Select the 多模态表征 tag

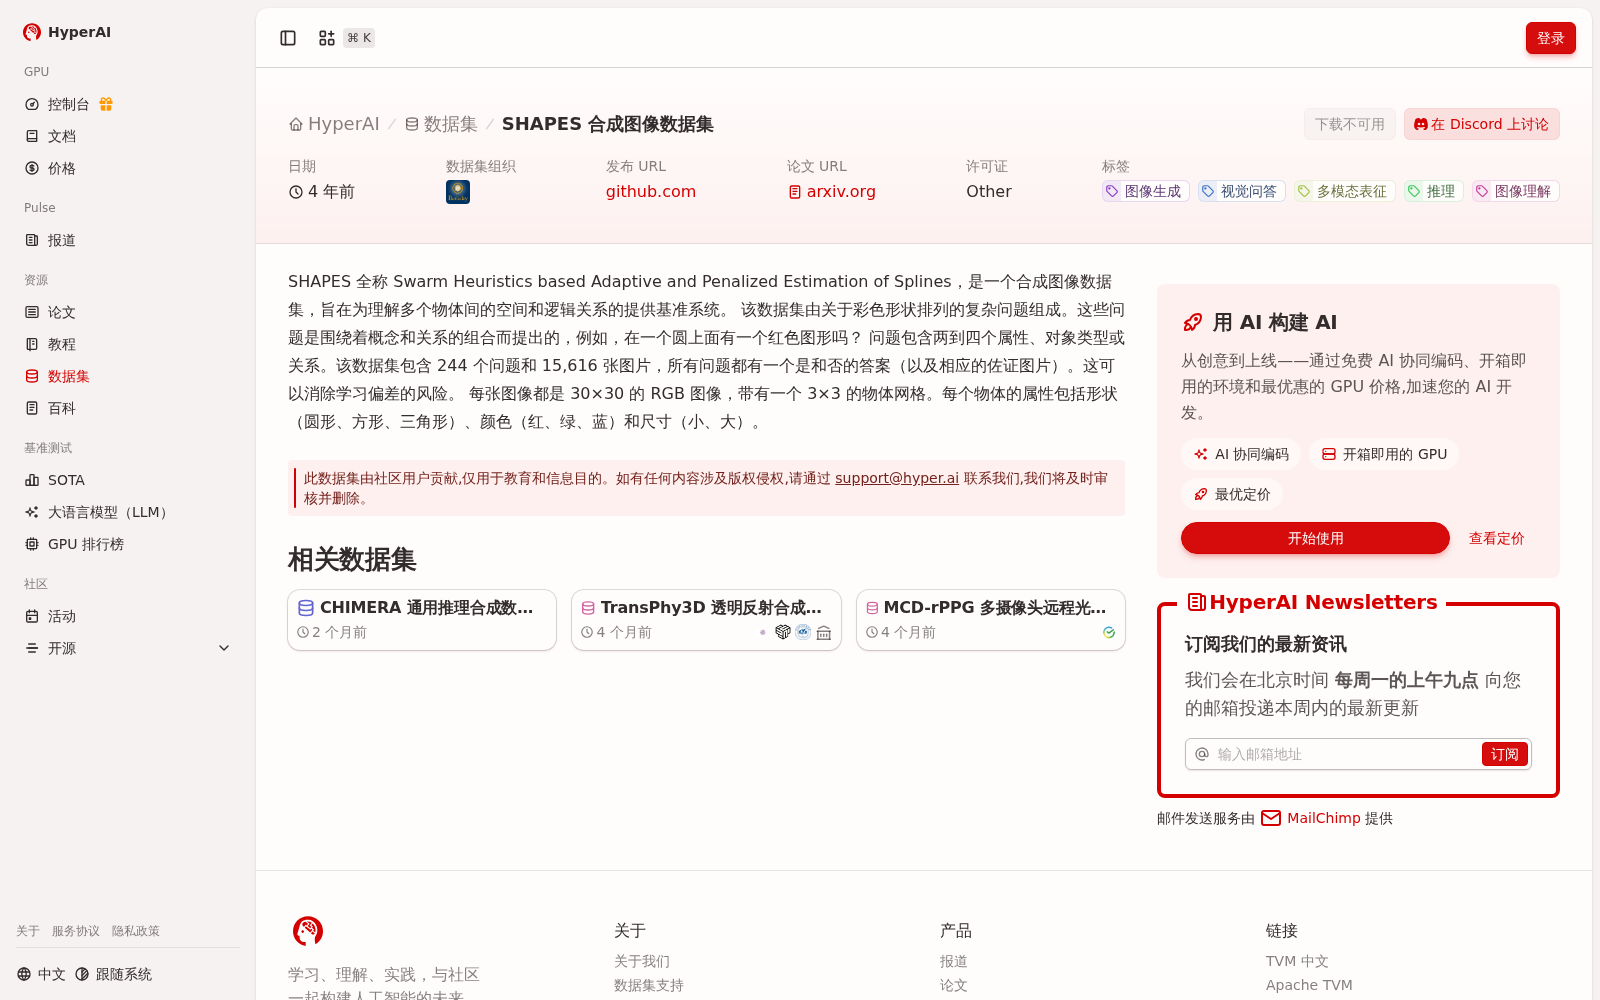click(1345, 191)
